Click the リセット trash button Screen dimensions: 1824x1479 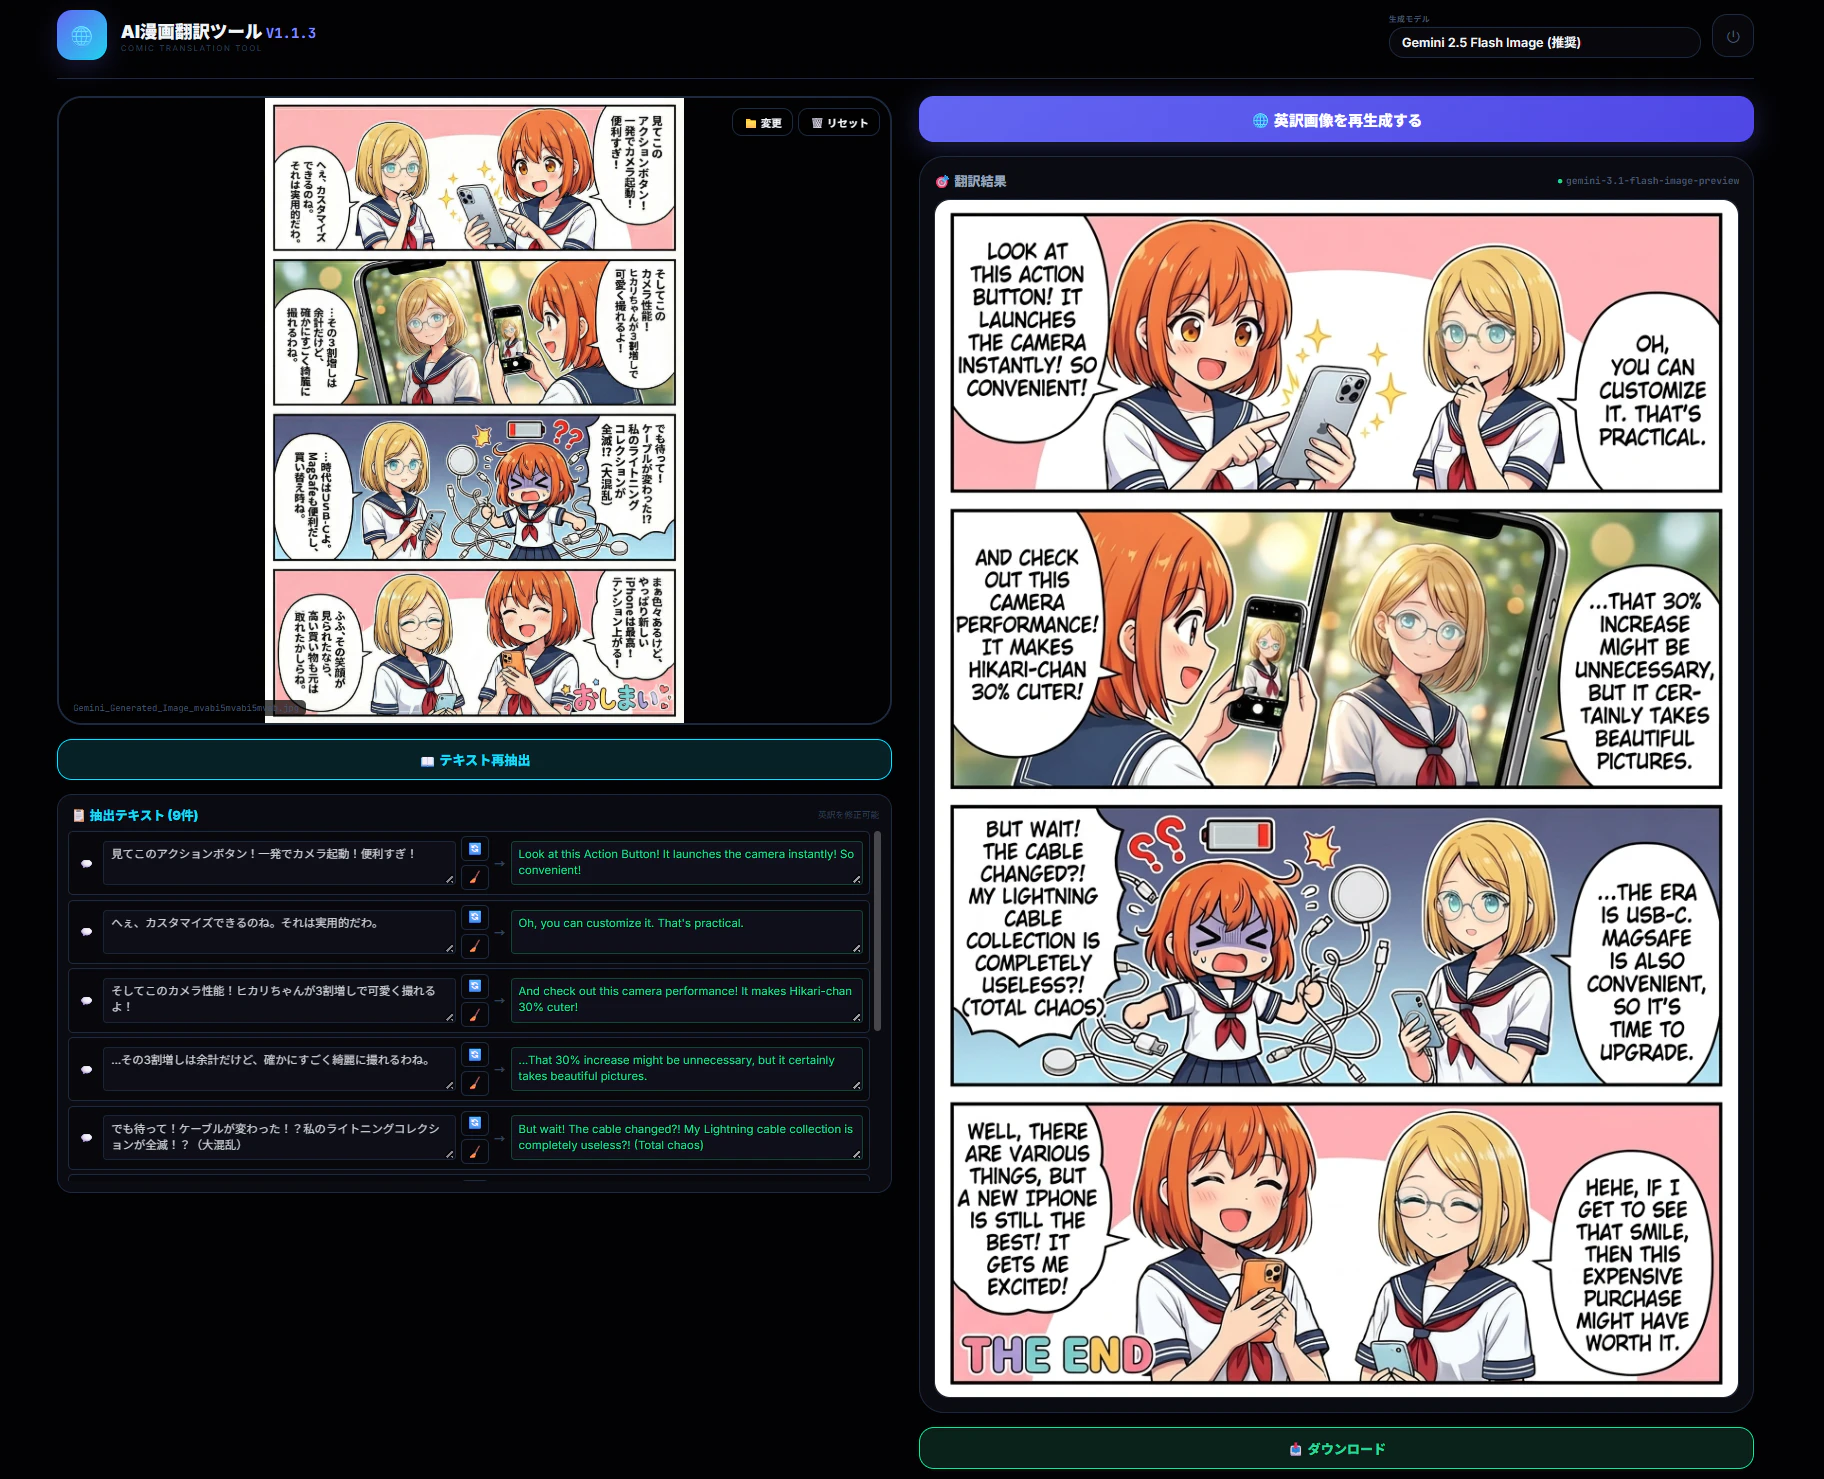point(839,123)
